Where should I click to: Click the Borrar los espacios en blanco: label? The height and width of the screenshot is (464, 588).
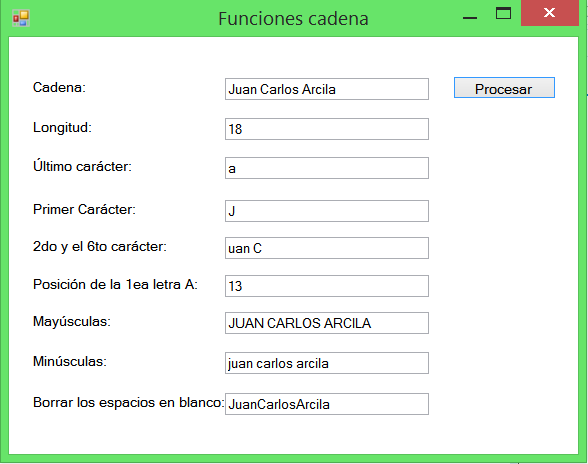pos(129,402)
